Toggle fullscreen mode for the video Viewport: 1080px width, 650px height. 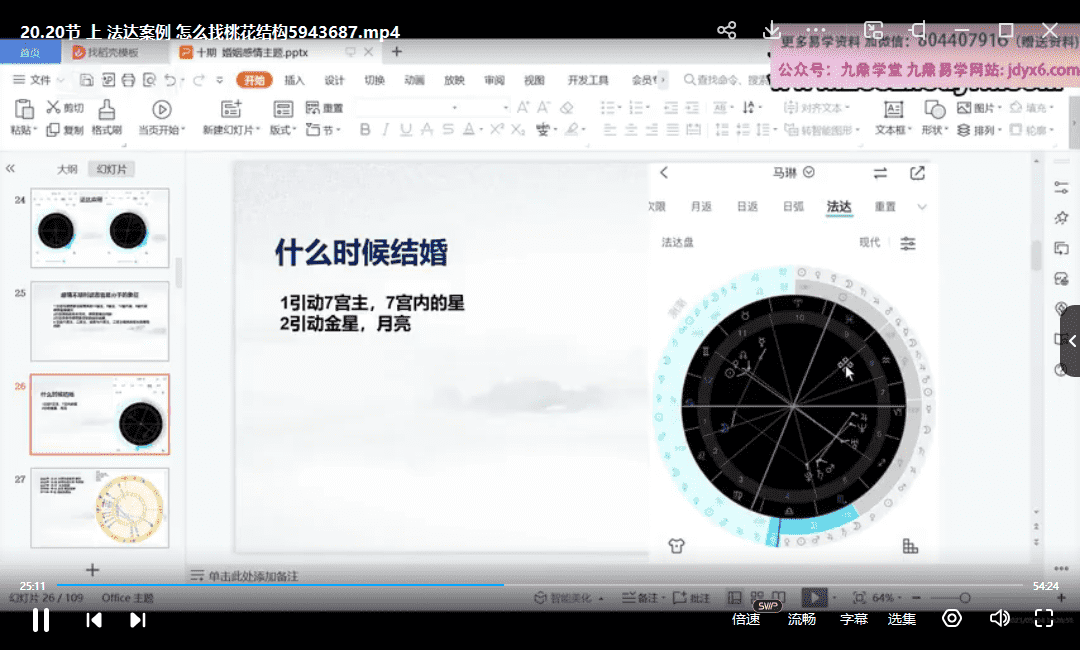tap(1044, 618)
